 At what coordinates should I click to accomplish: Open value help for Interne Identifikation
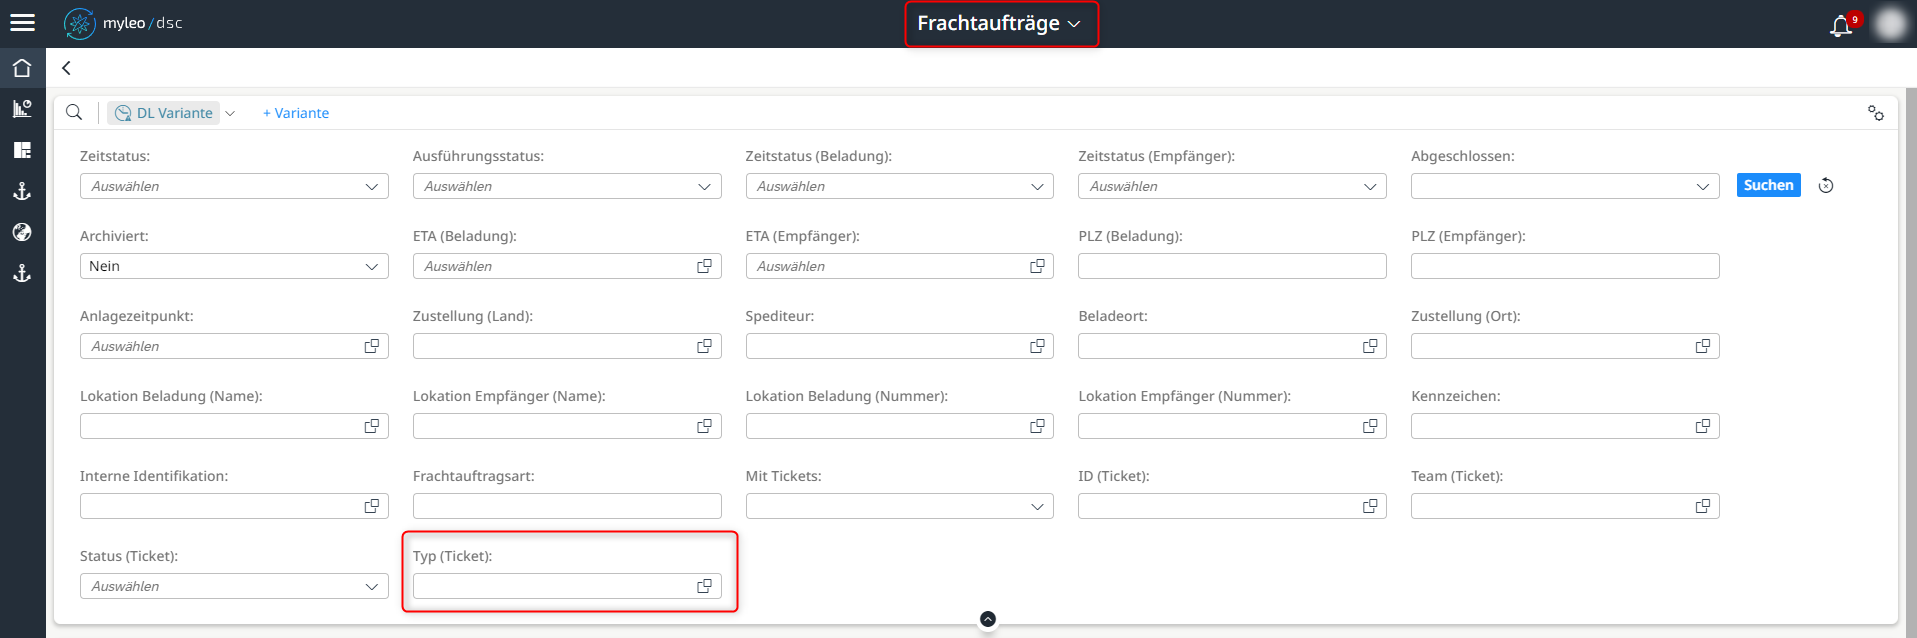[x=372, y=506]
